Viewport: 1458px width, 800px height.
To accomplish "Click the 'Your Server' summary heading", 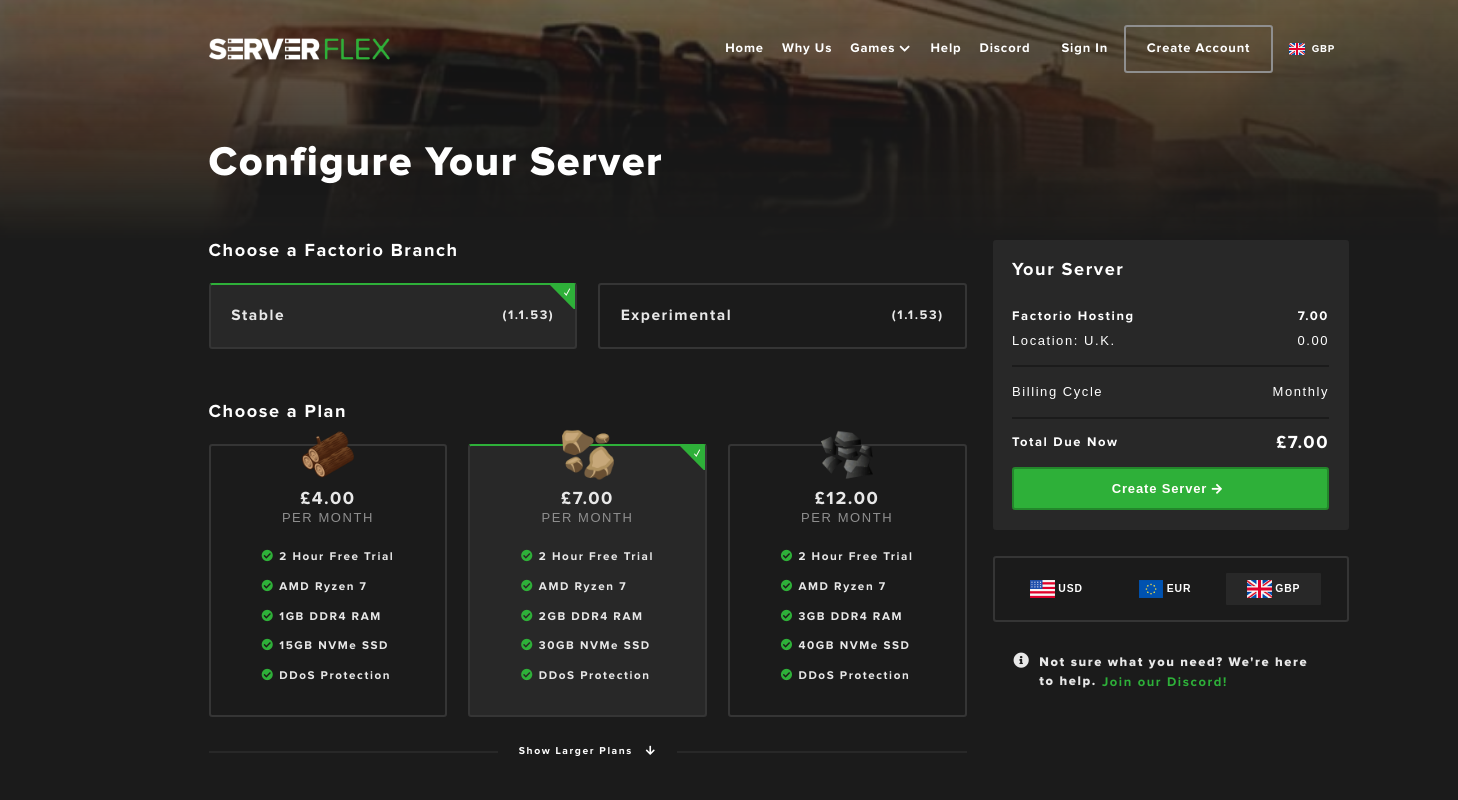I will coord(1068,270).
